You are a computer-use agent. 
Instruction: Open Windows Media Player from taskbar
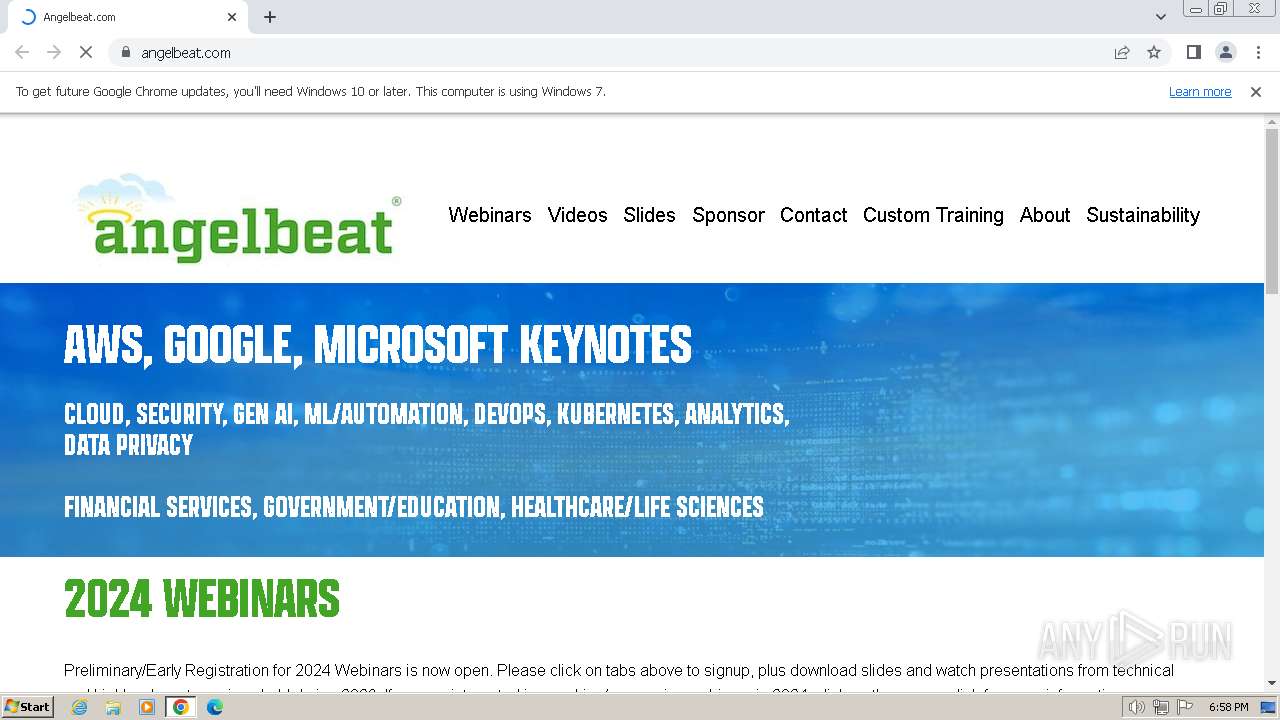[147, 707]
